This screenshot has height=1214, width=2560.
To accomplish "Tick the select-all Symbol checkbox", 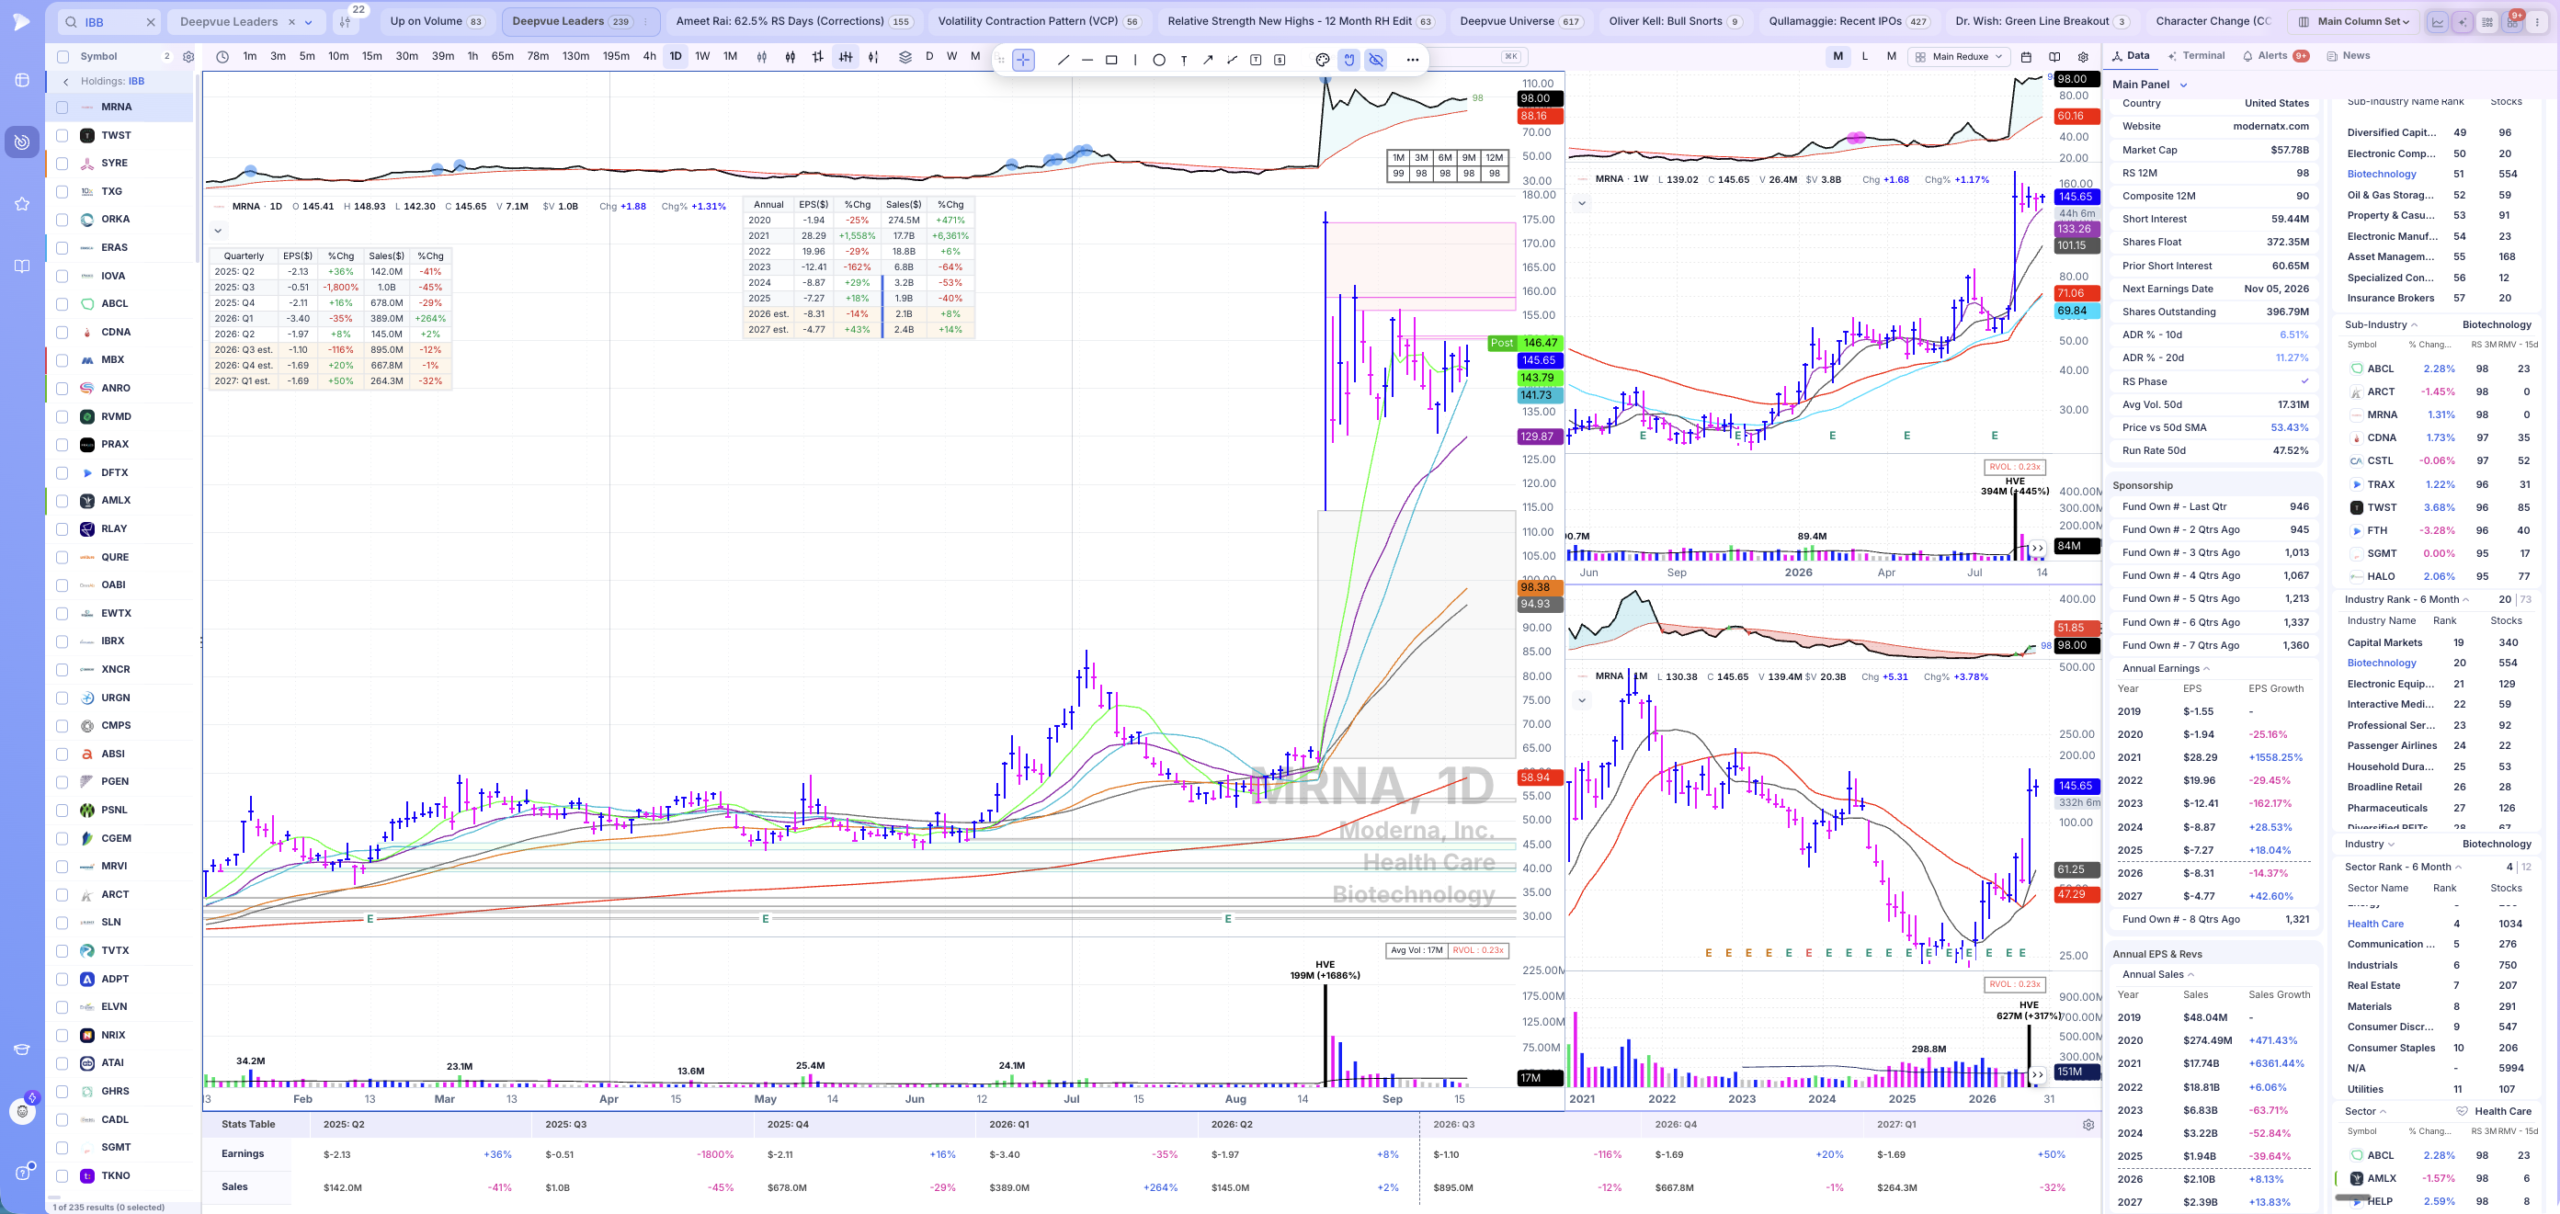I will click(x=63, y=57).
